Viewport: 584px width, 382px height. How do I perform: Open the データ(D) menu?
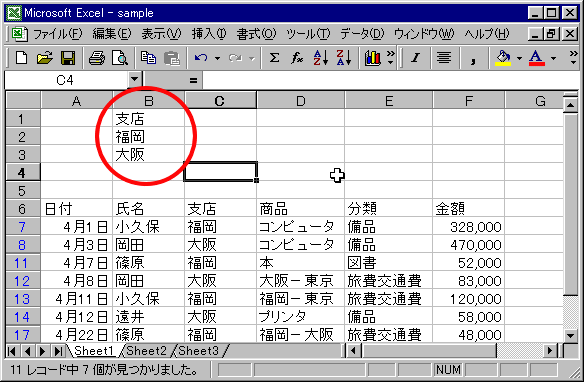pos(362,34)
